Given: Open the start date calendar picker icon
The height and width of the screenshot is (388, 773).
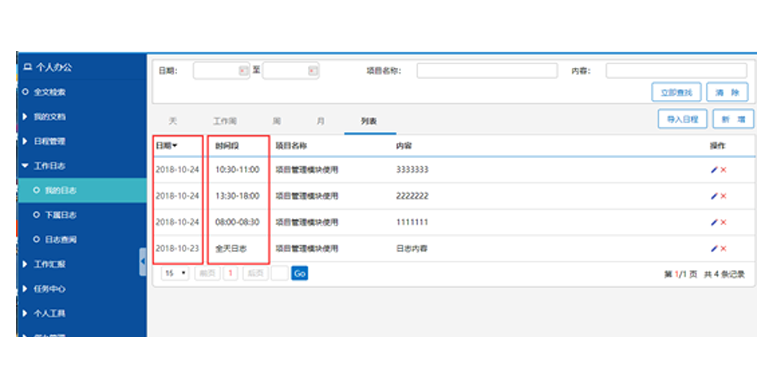Looking at the screenshot, I should pyautogui.click(x=243, y=71).
